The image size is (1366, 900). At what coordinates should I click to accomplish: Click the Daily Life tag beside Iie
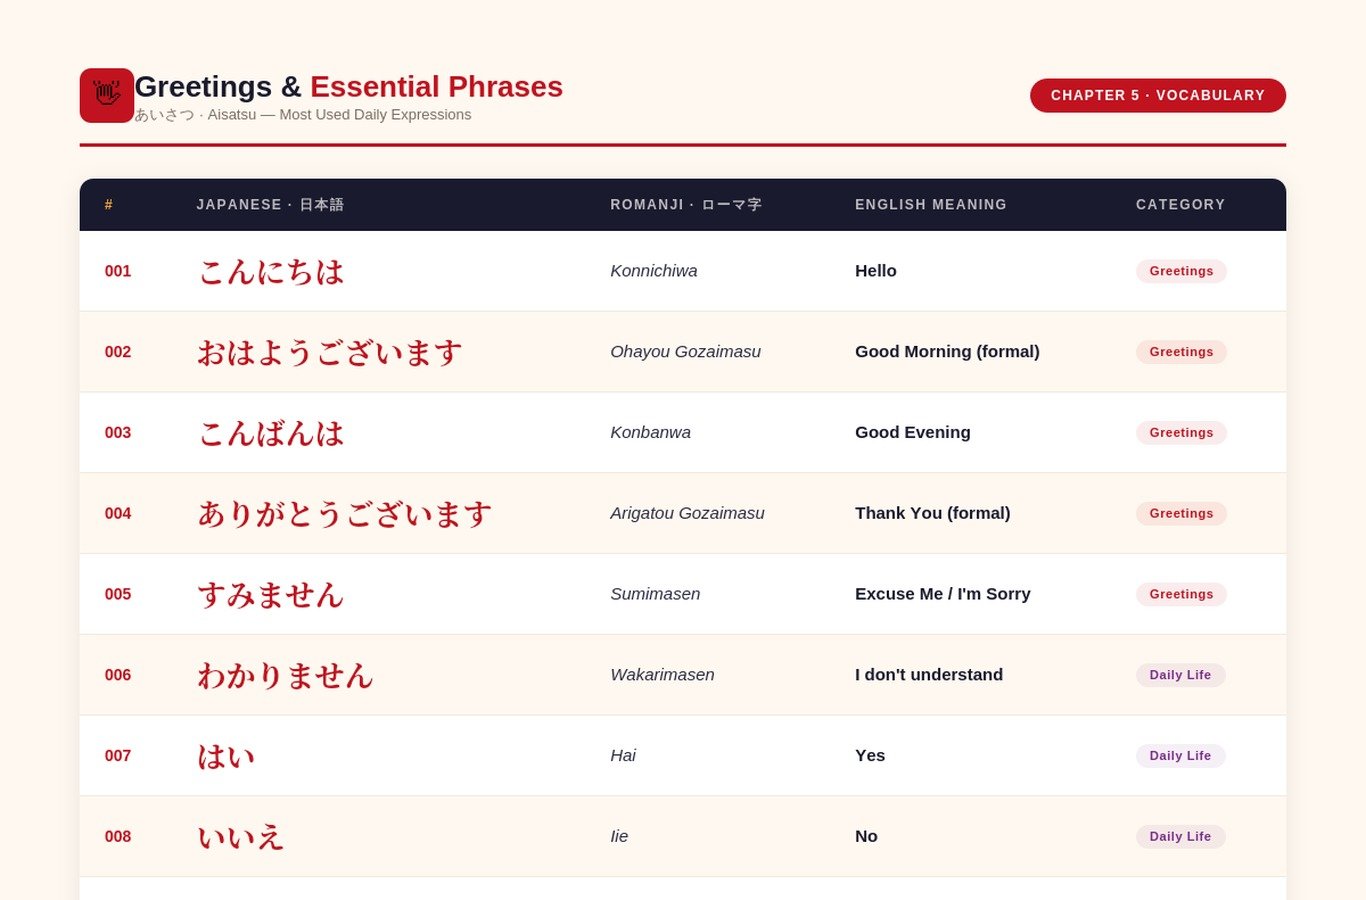1180,836
